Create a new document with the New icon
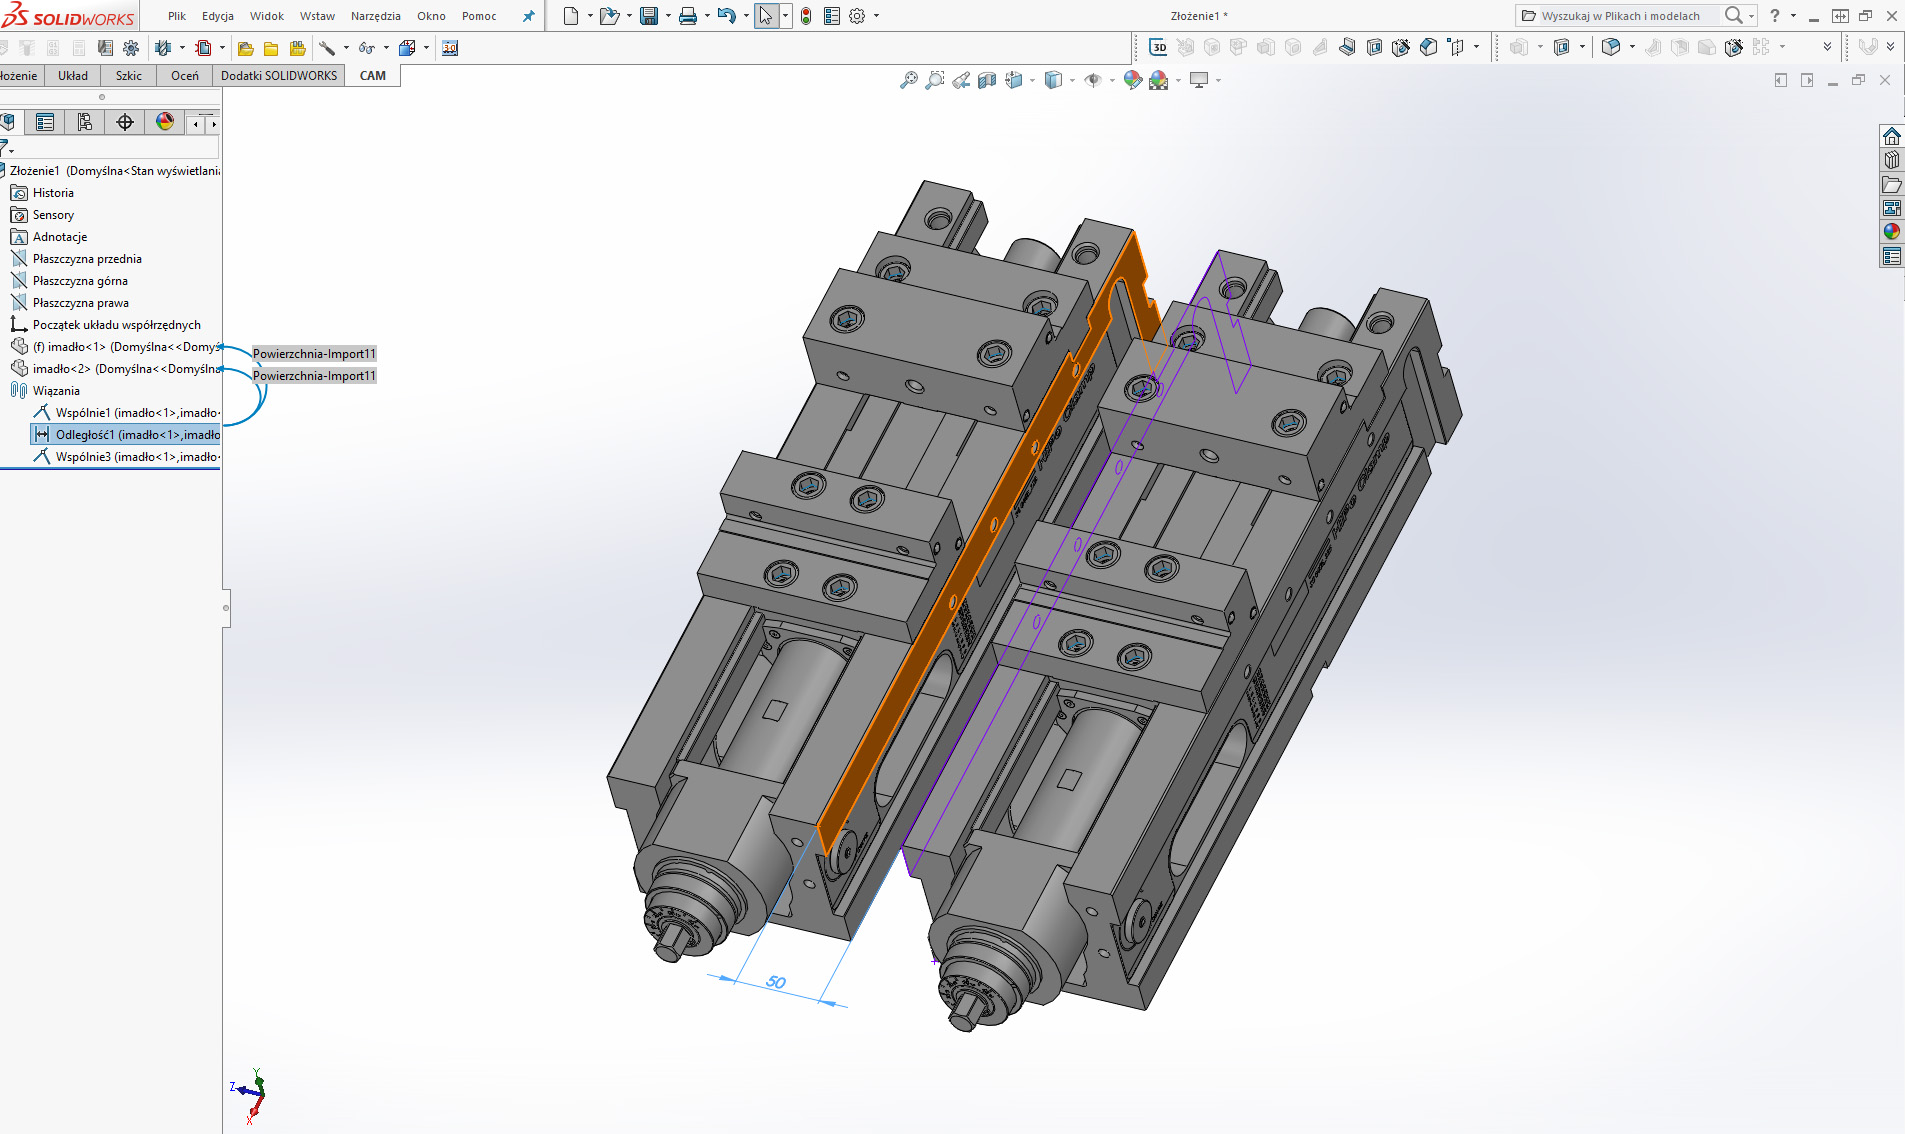This screenshot has width=1905, height=1134. point(570,16)
